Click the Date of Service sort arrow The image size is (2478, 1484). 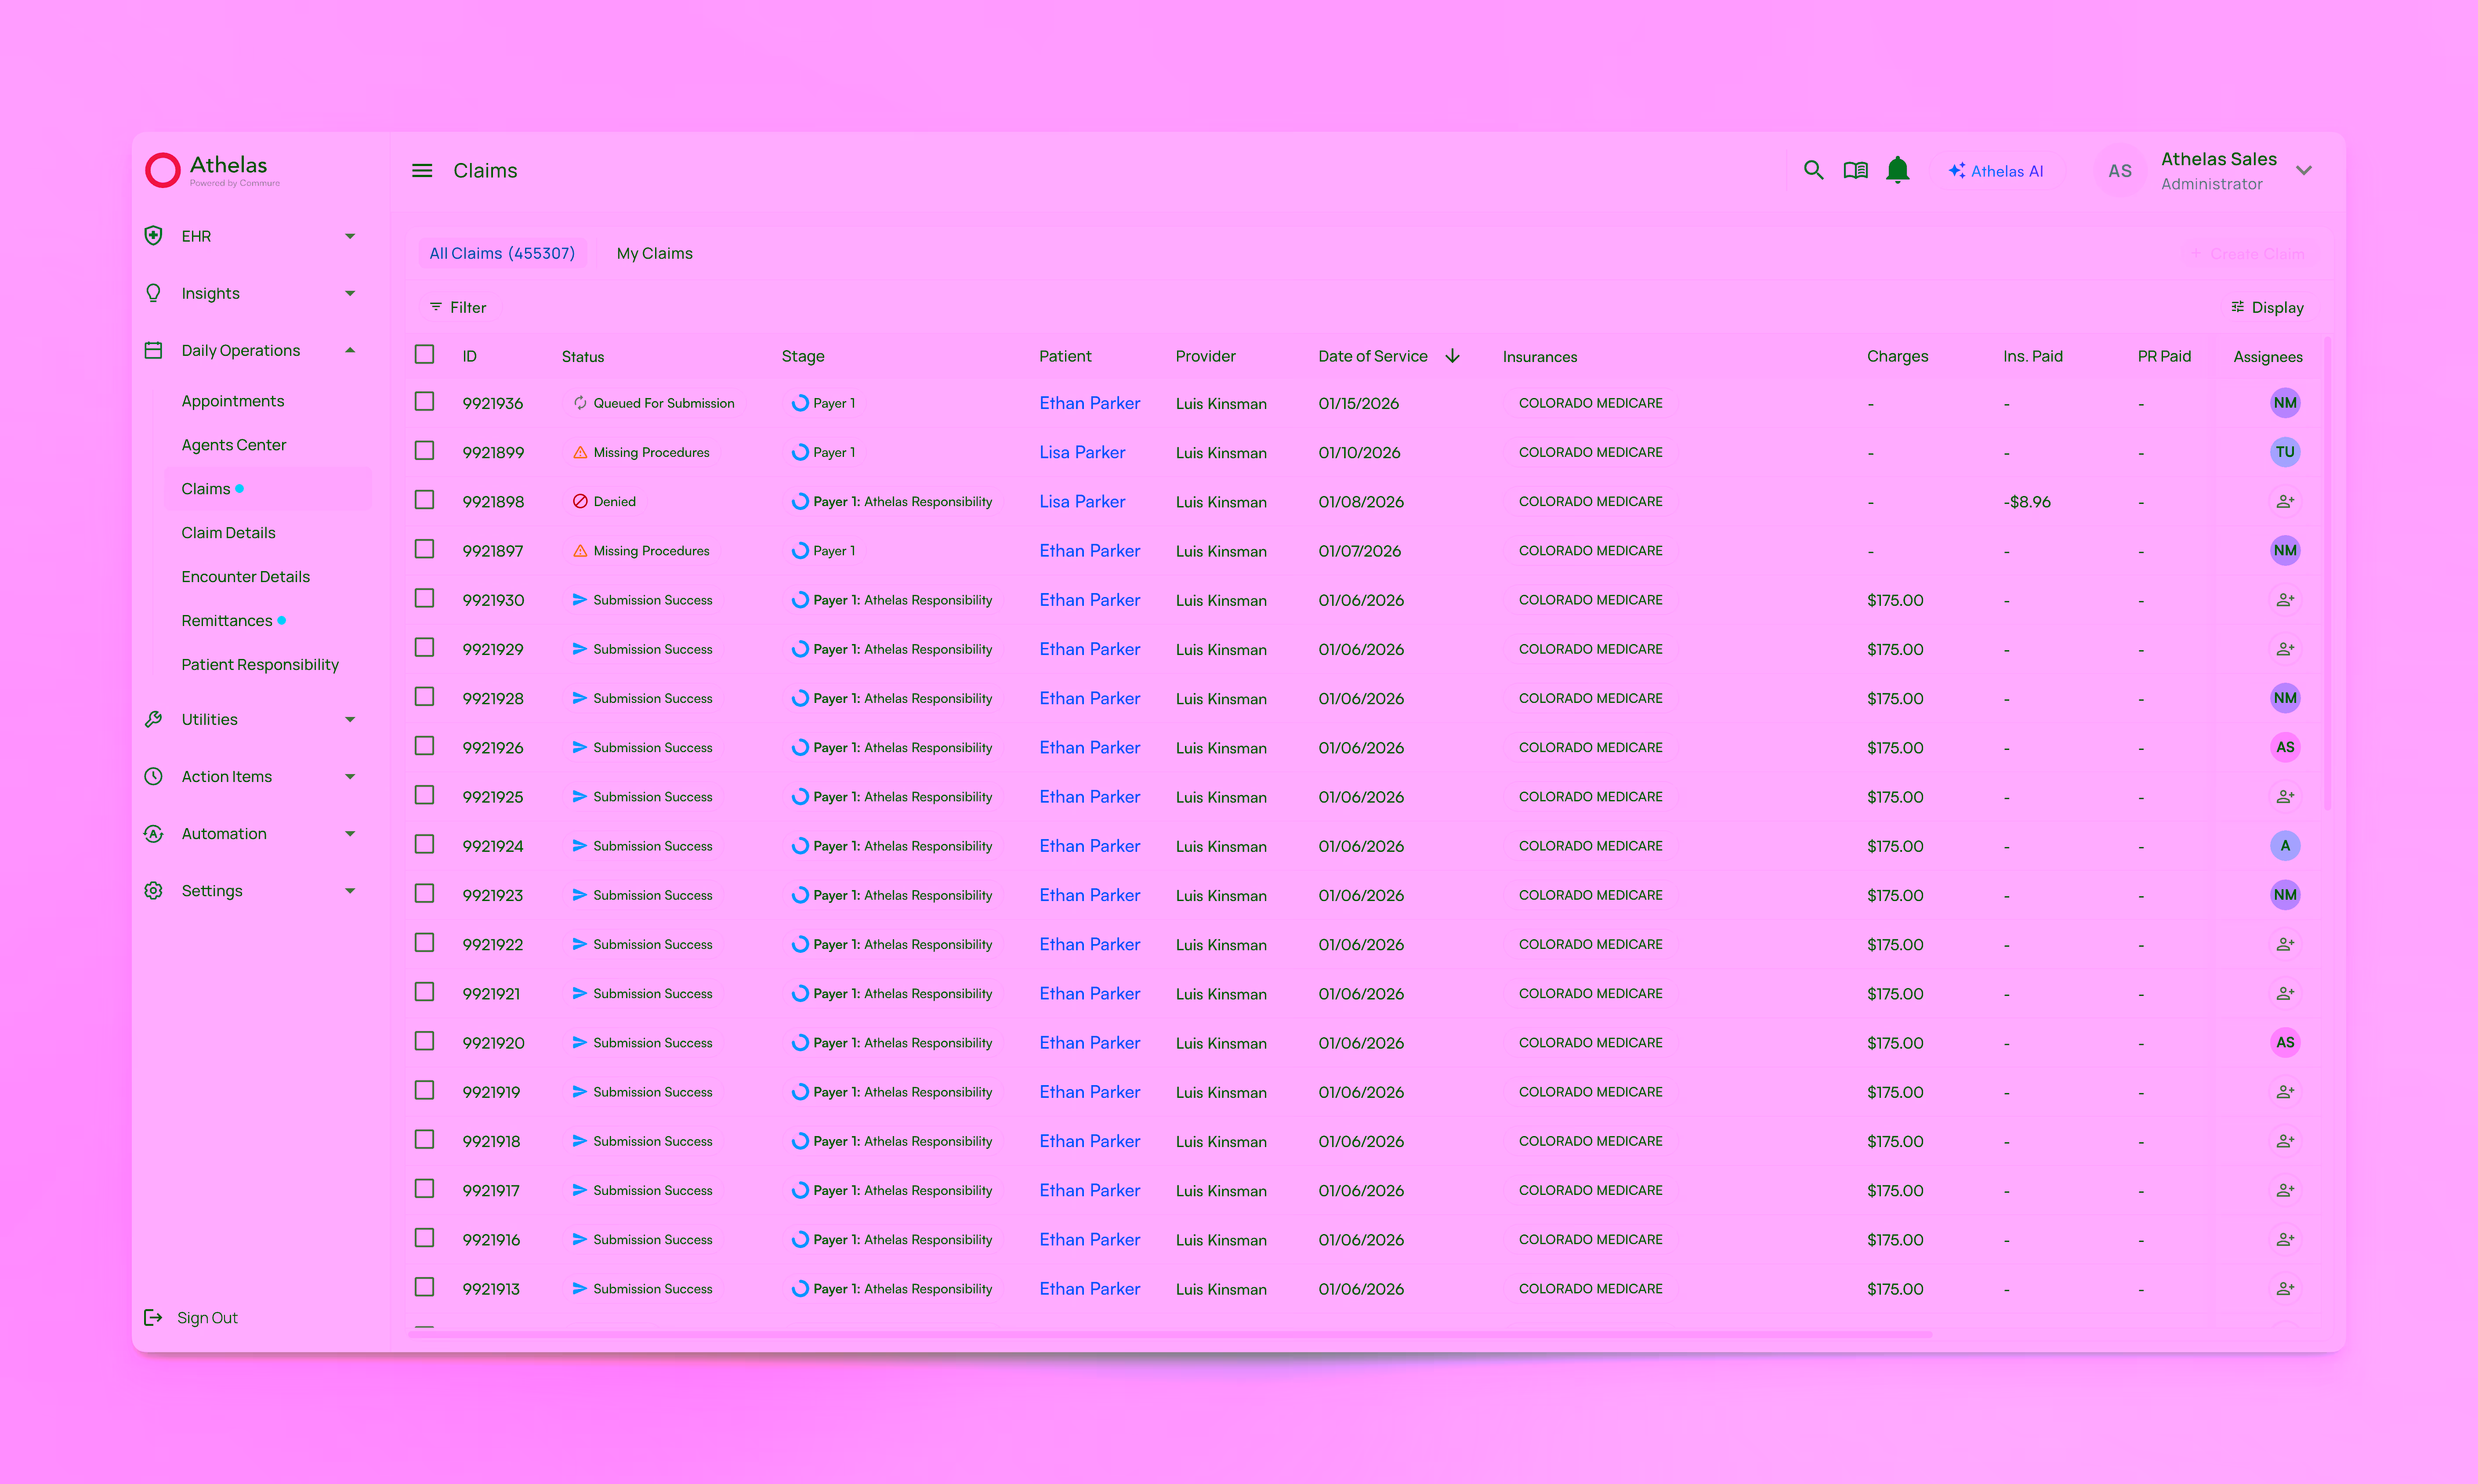click(1453, 356)
